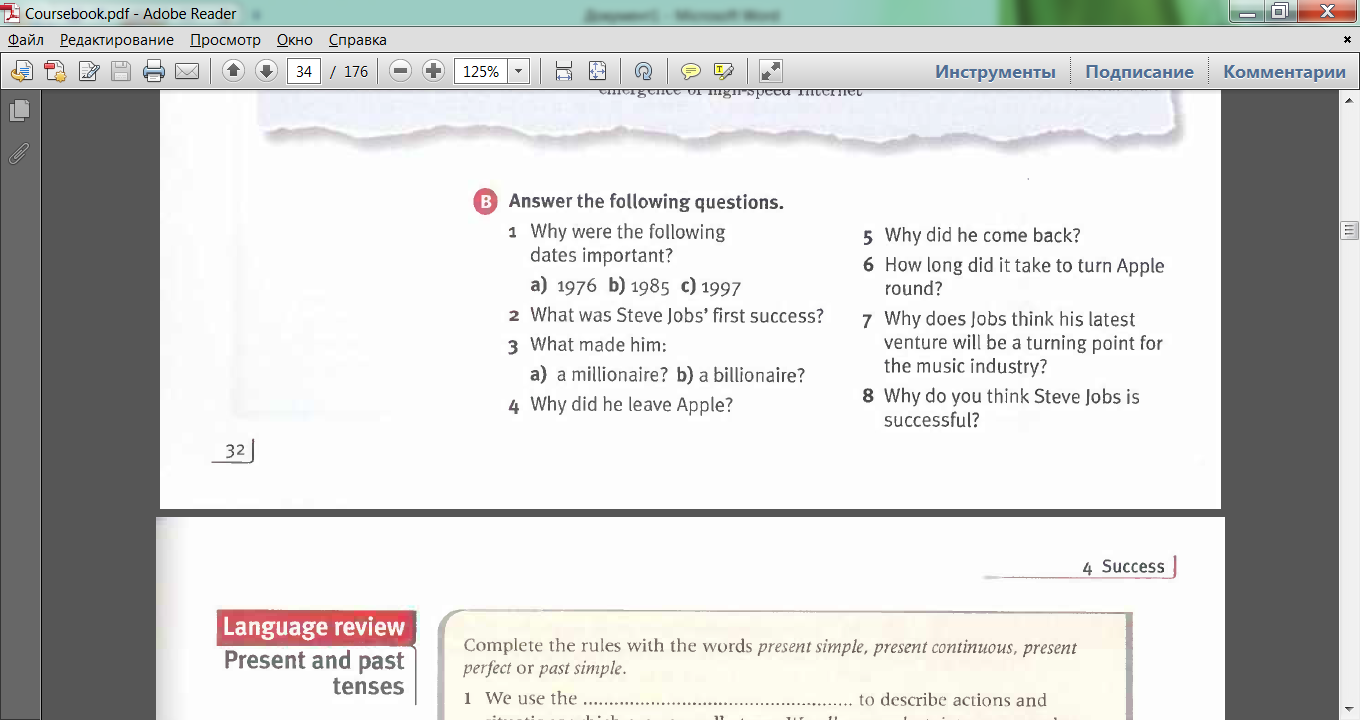Open the Подписание panel
This screenshot has height=720, width=1360.
[1139, 71]
